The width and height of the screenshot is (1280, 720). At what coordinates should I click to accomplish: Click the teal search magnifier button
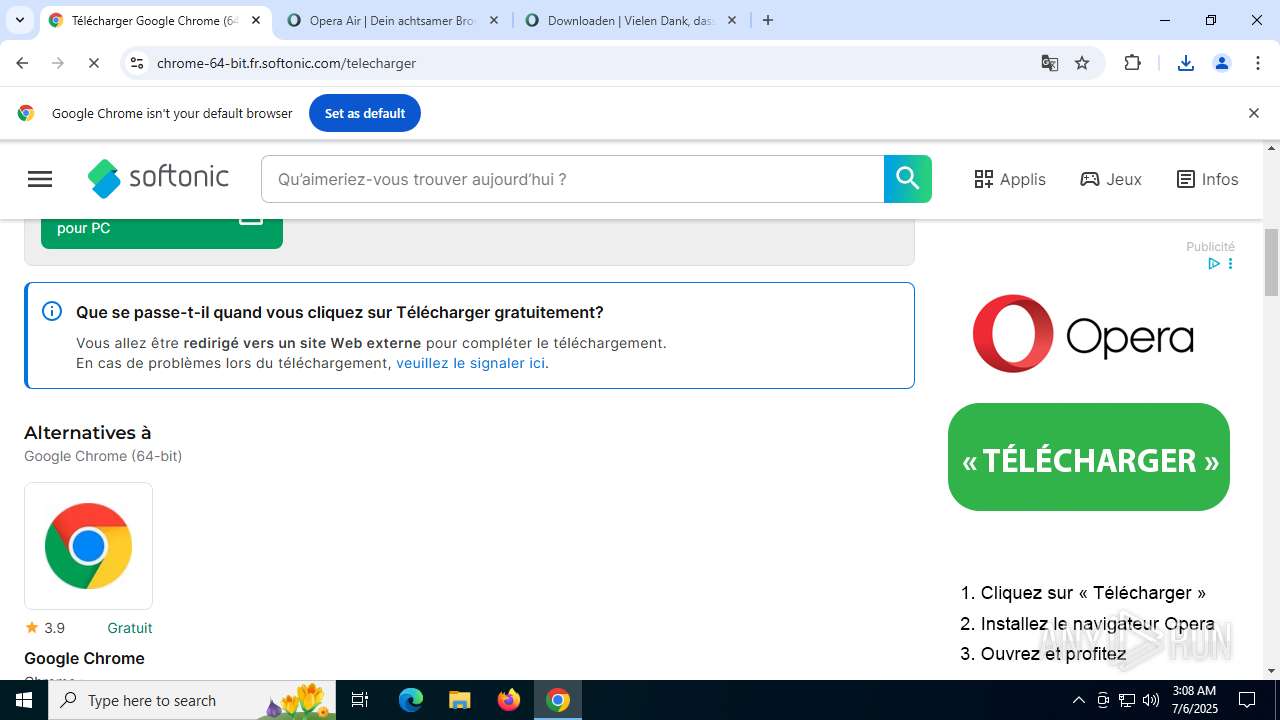[x=908, y=179]
